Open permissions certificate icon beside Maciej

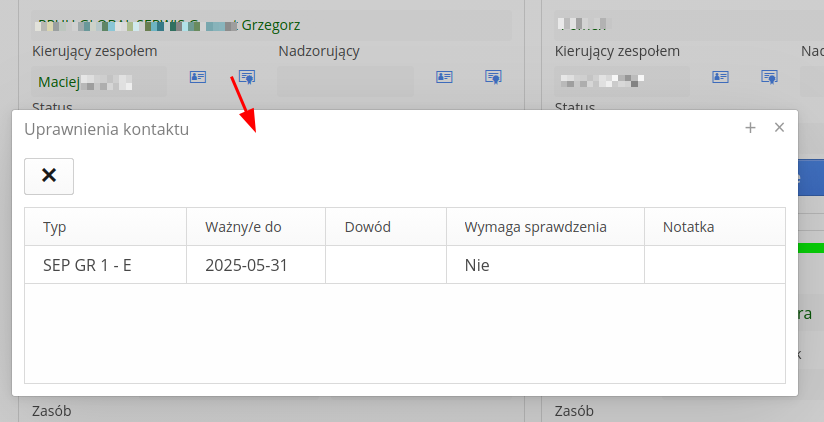(x=246, y=77)
